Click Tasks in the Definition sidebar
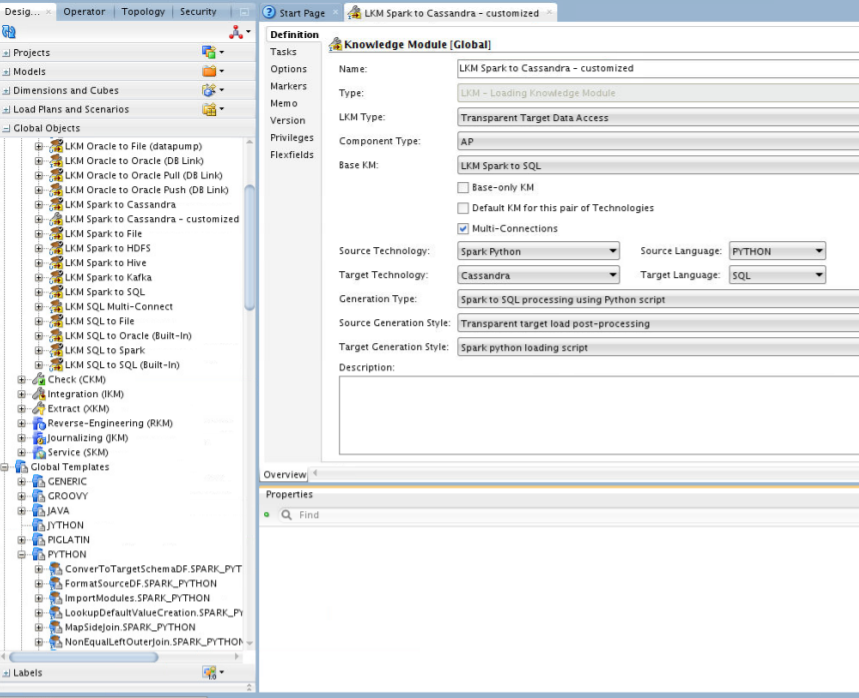 (x=284, y=51)
